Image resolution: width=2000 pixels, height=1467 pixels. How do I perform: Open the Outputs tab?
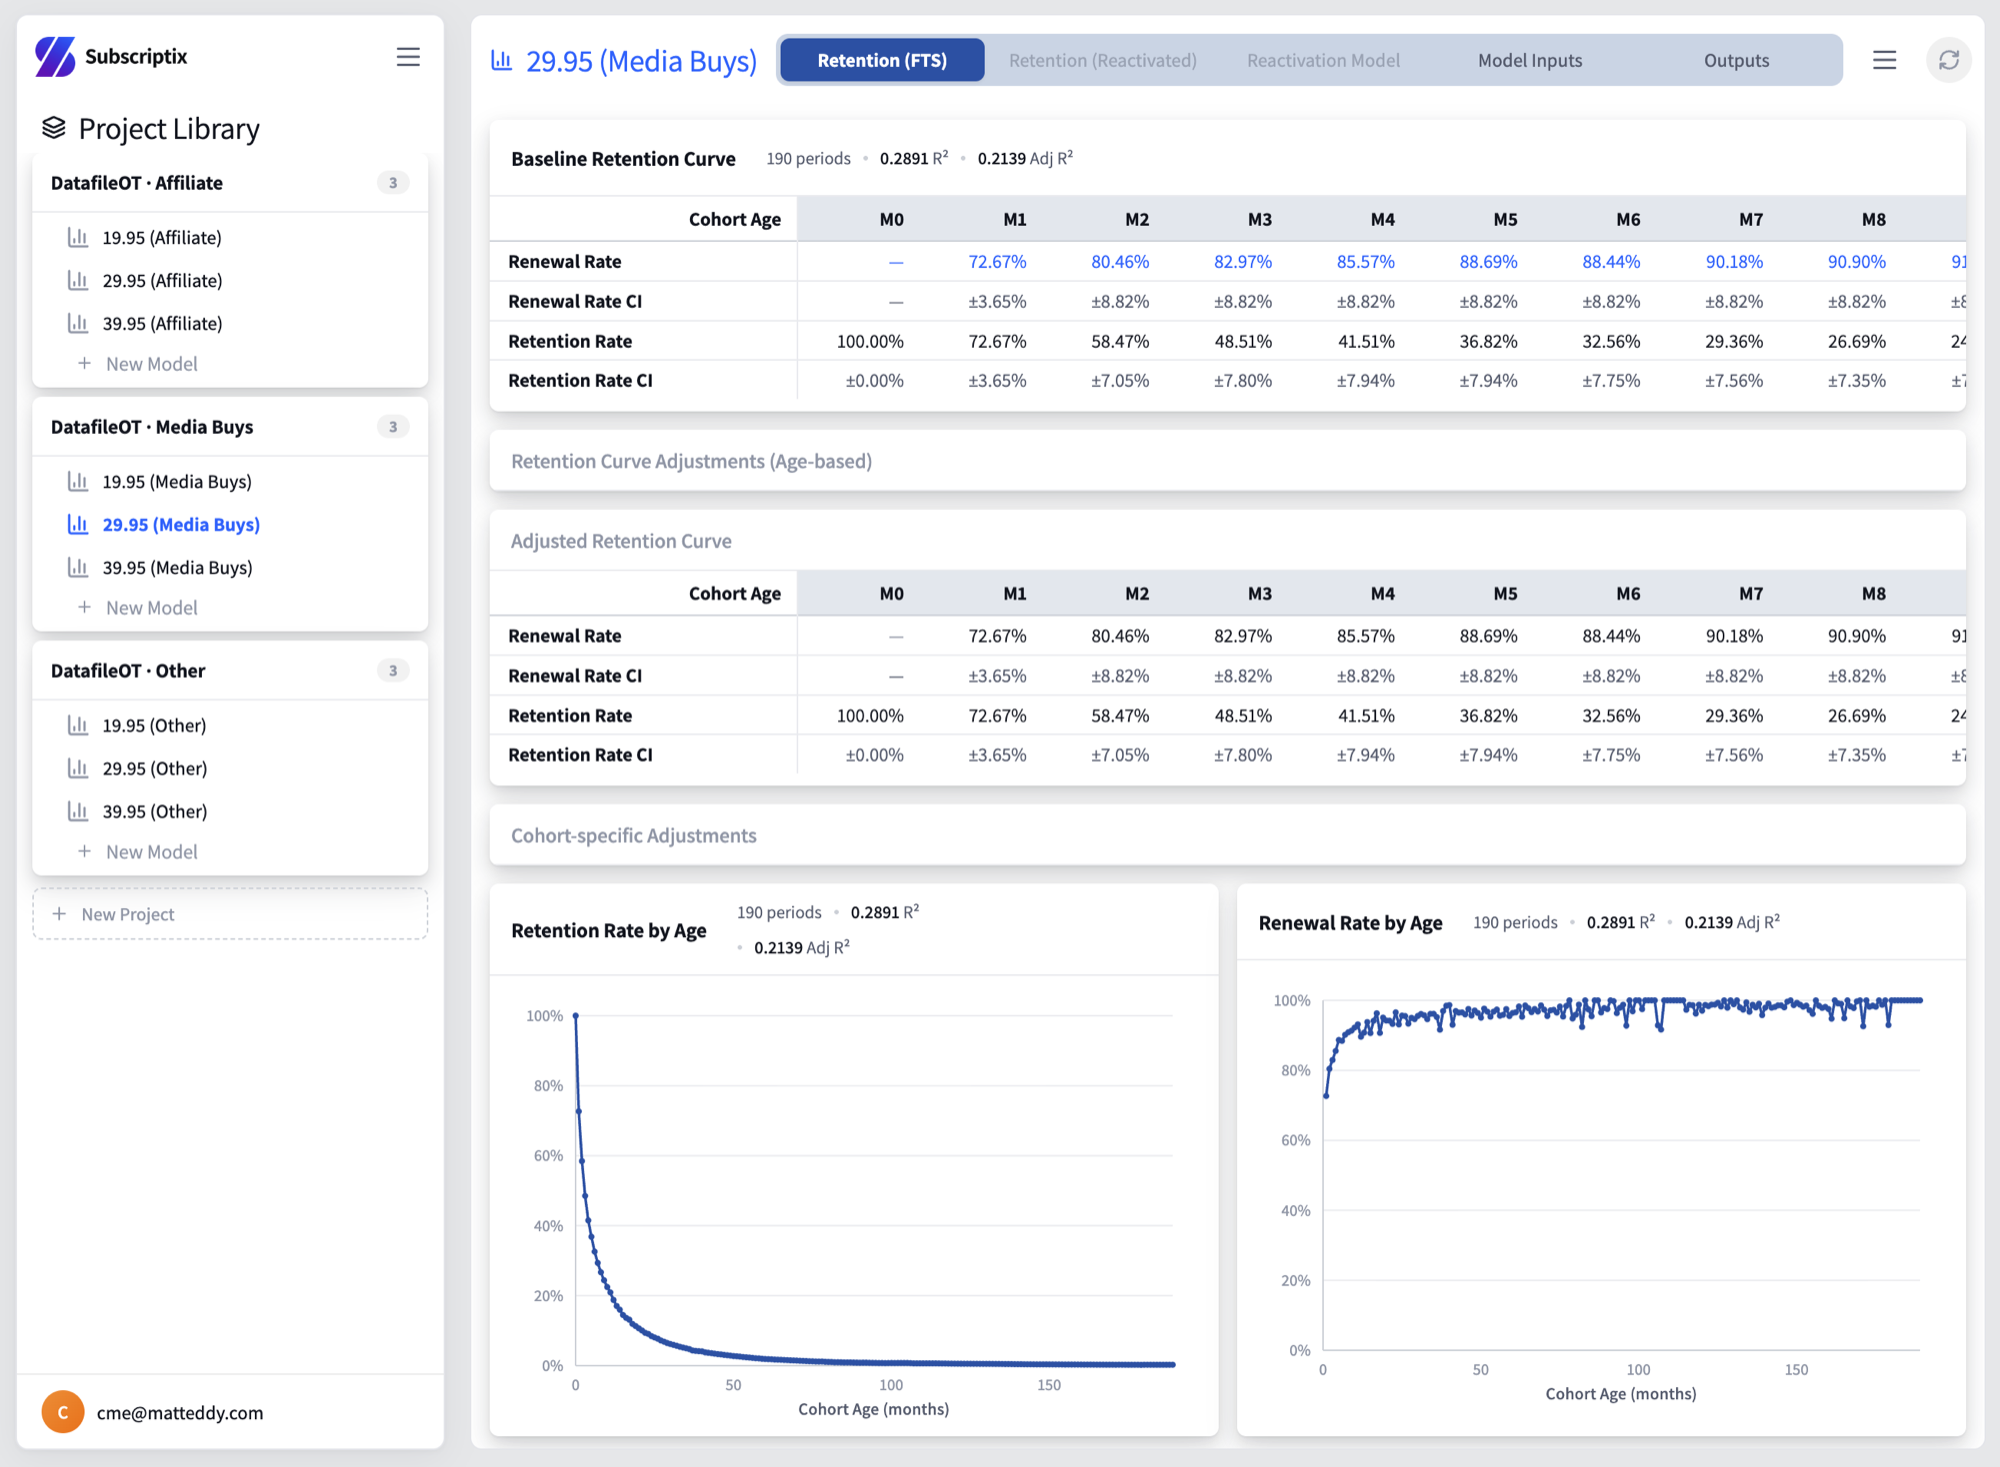[1737, 60]
